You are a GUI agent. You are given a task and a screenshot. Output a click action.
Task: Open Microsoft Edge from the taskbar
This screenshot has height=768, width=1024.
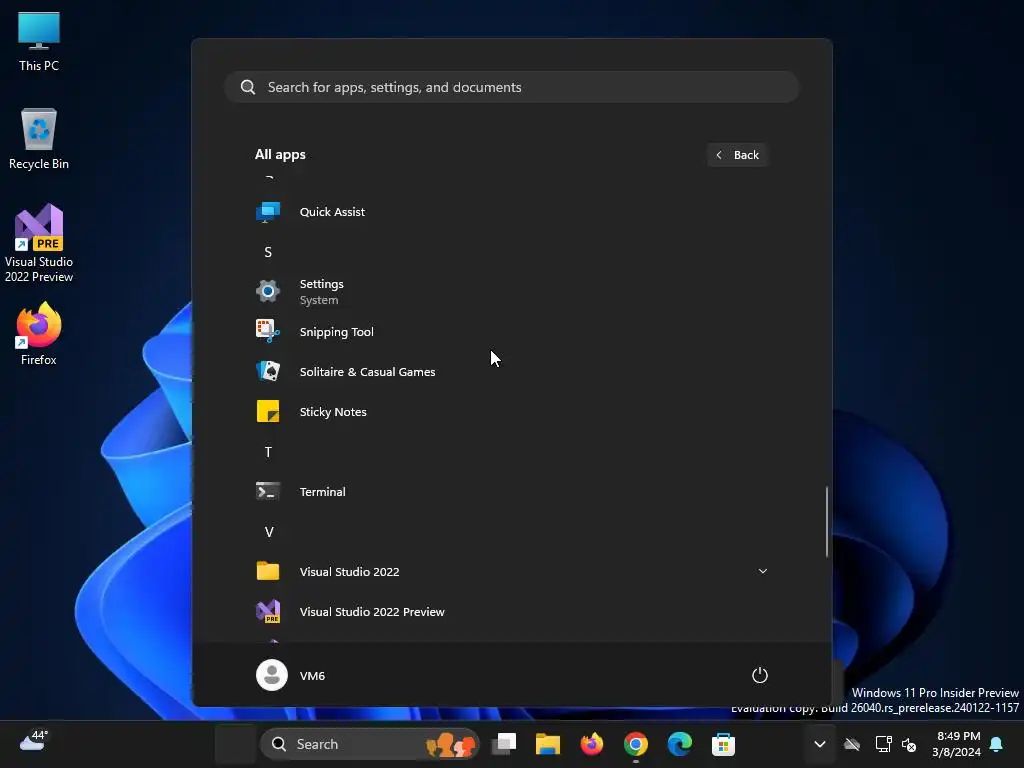(x=679, y=744)
